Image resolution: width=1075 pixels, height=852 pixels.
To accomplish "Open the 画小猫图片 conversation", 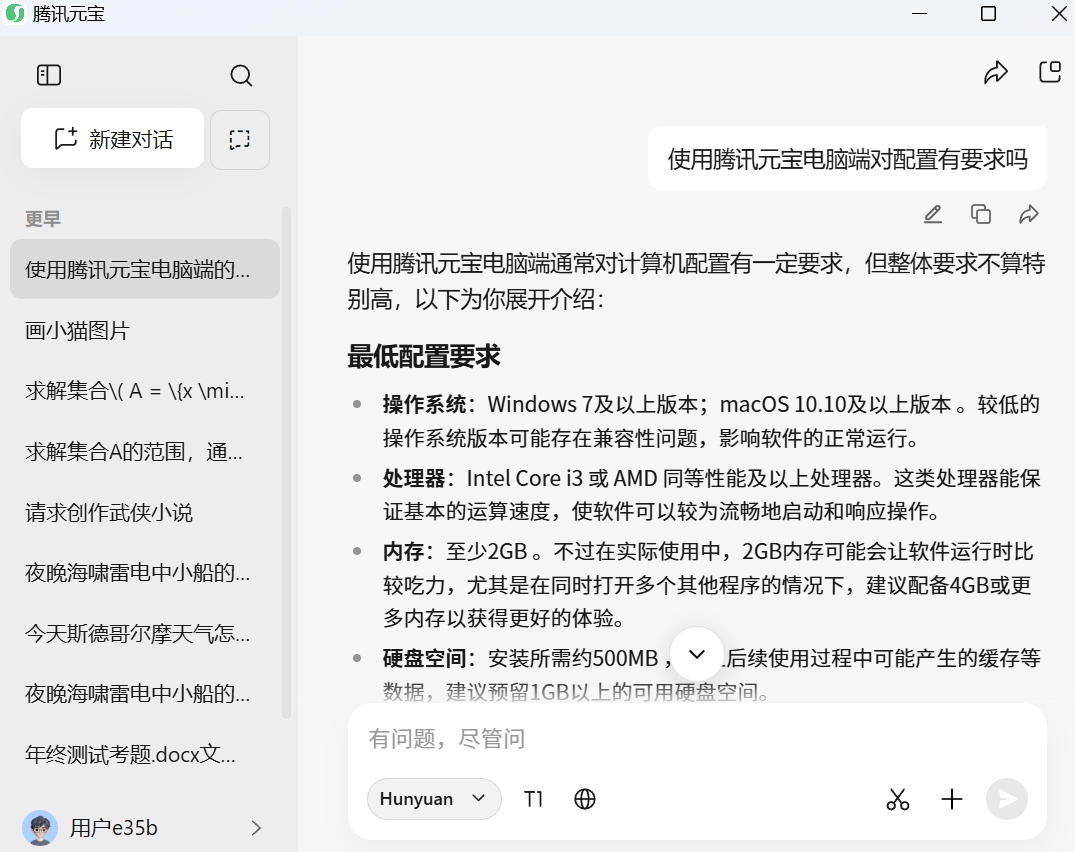I will [x=78, y=330].
